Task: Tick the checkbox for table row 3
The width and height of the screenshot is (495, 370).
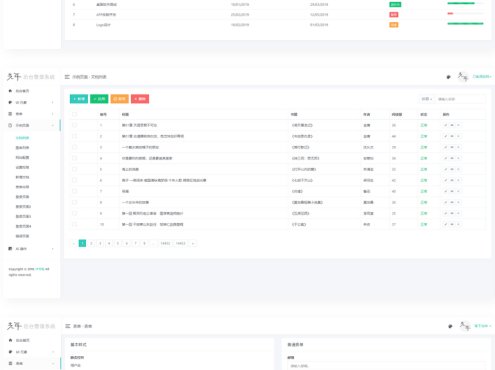Action: click(74, 147)
